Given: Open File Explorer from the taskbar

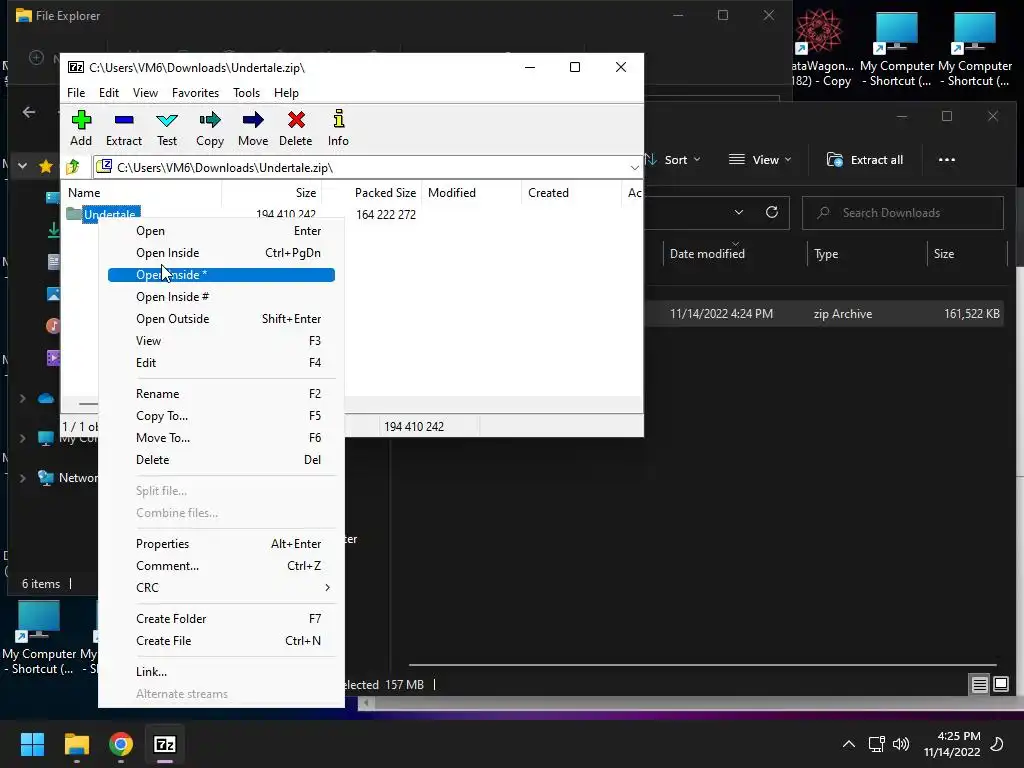Looking at the screenshot, I should tap(76, 744).
